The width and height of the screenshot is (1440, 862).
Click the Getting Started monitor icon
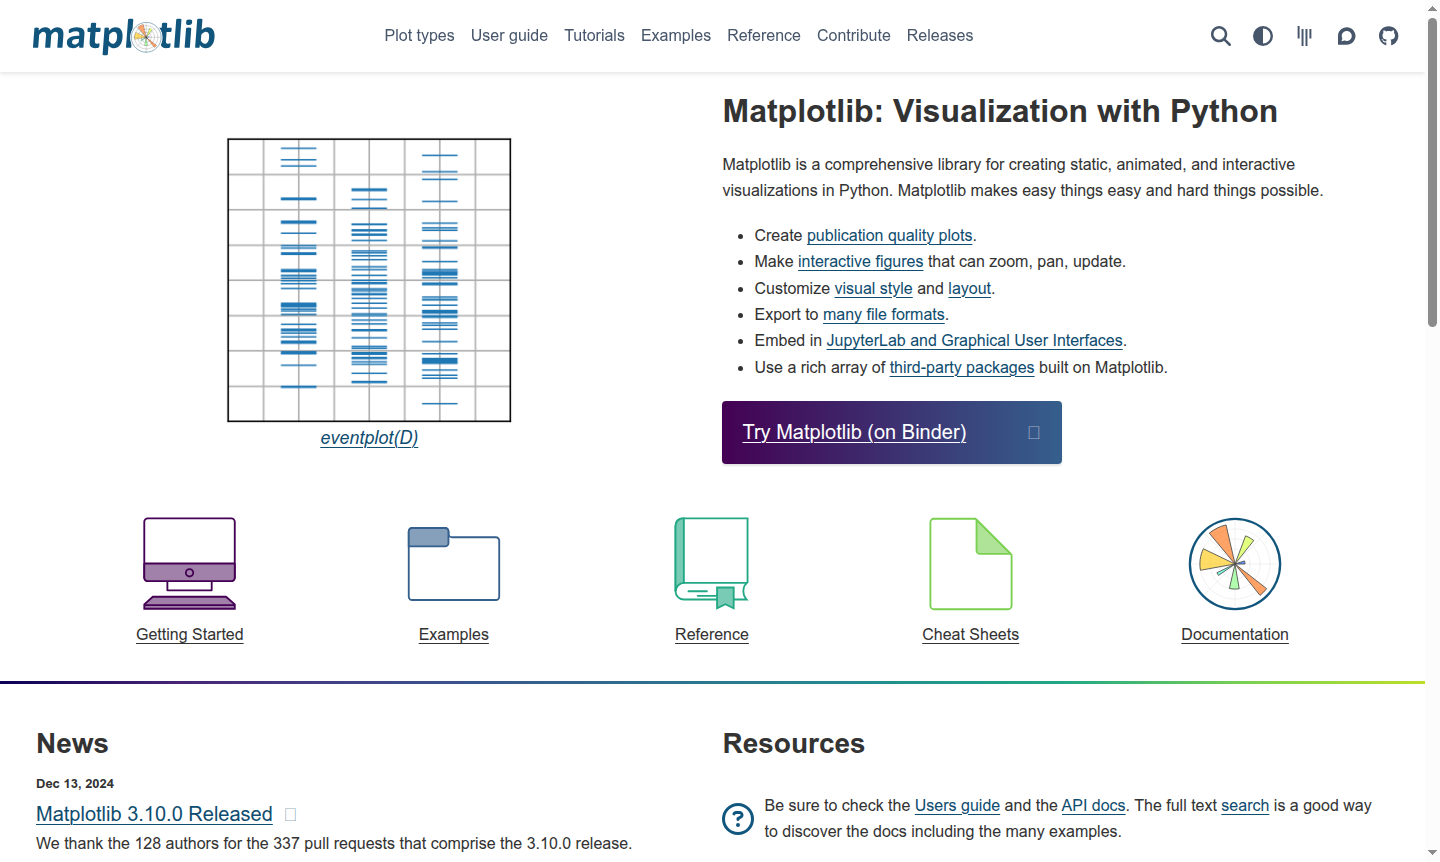(x=189, y=563)
